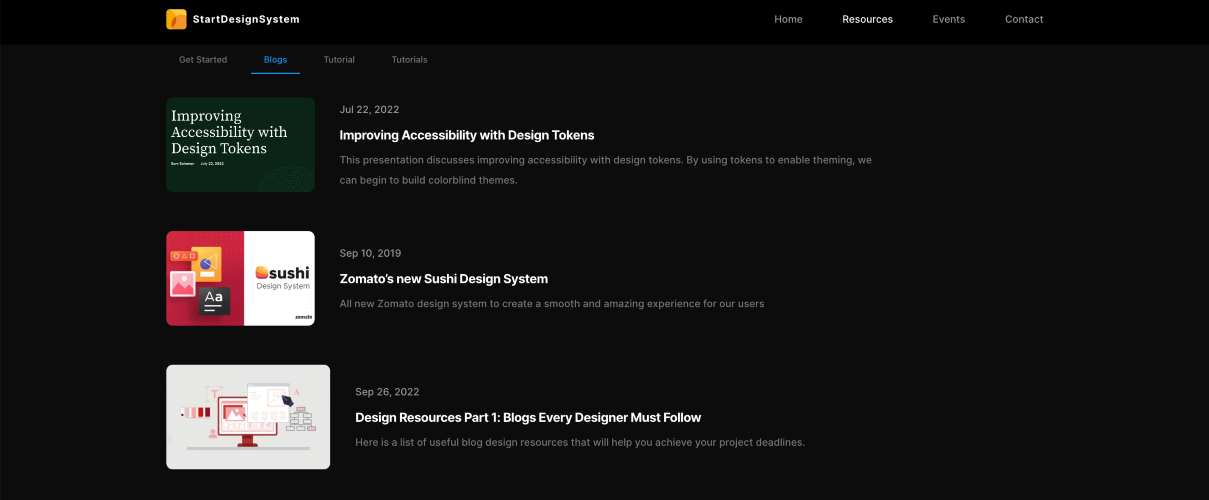This screenshot has height=500, width=1209.
Task: Select the Blogs tab
Action: 275,60
